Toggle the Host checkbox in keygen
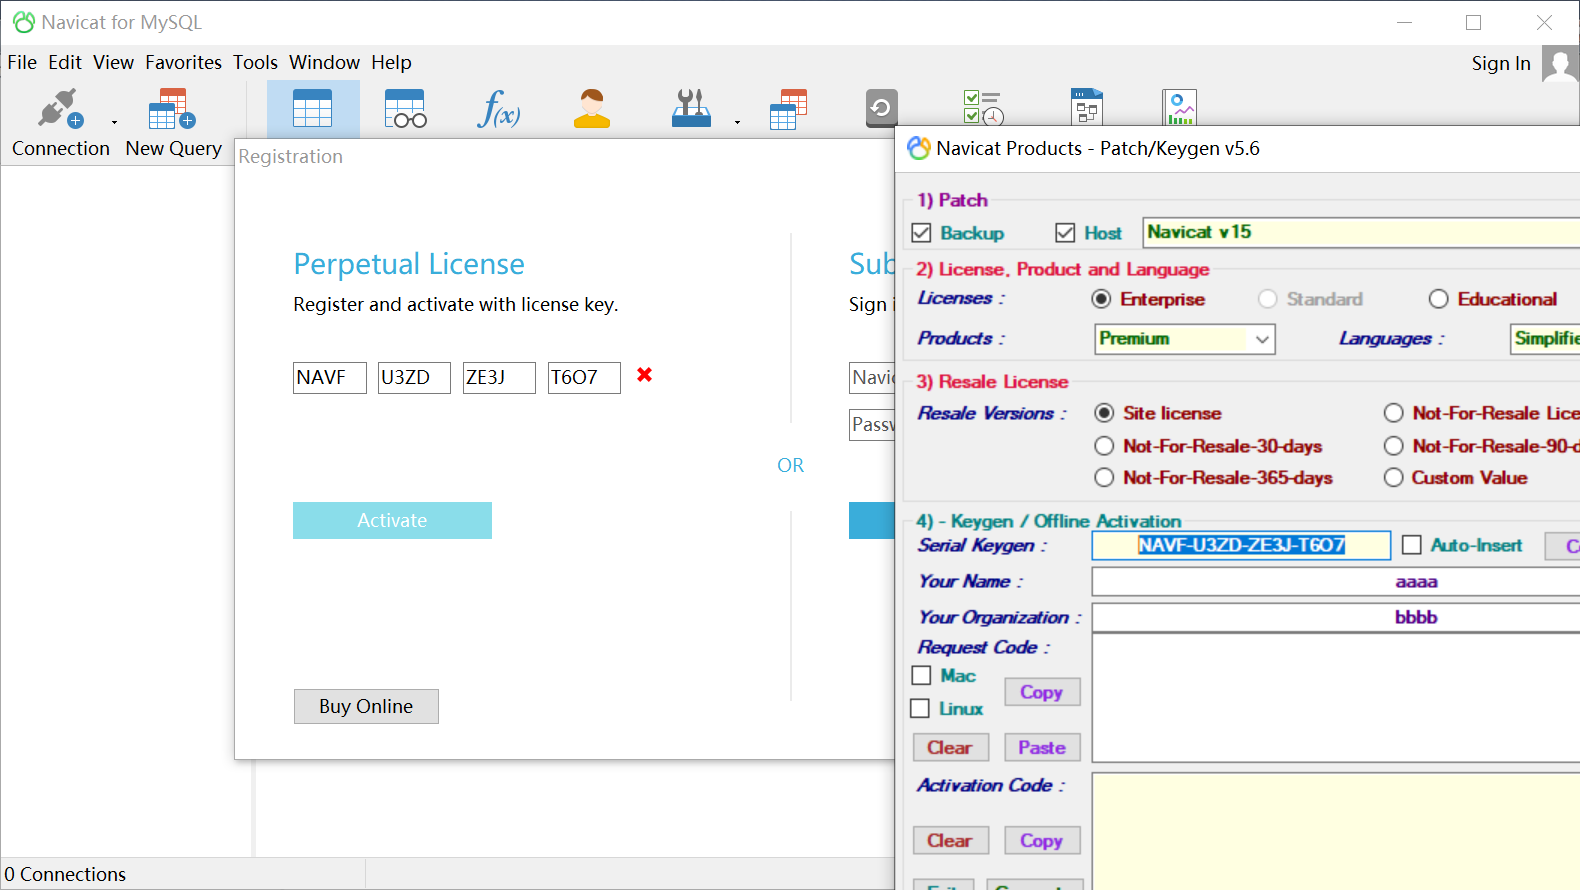 coord(1065,233)
